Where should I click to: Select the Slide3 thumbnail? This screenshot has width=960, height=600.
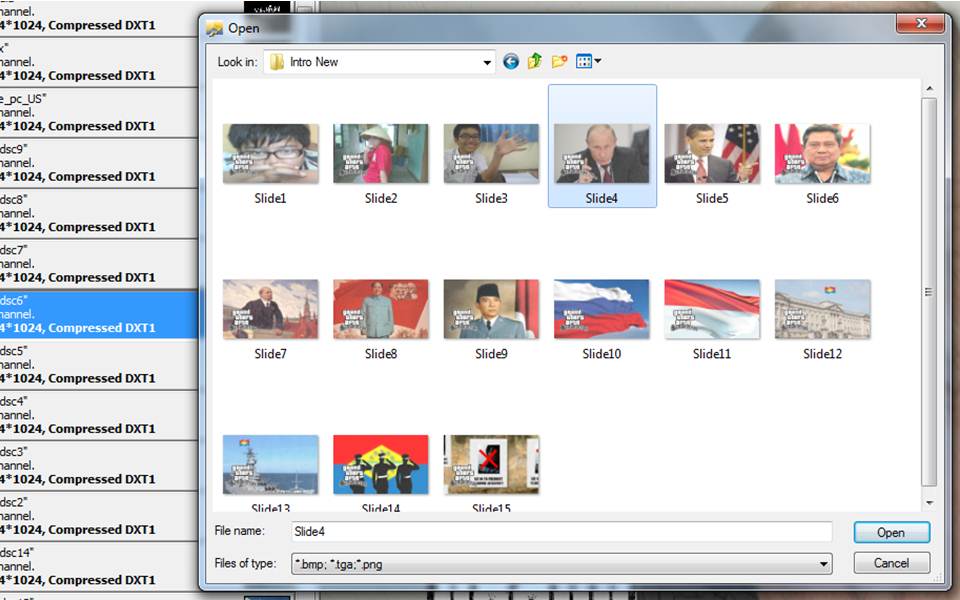click(491, 154)
